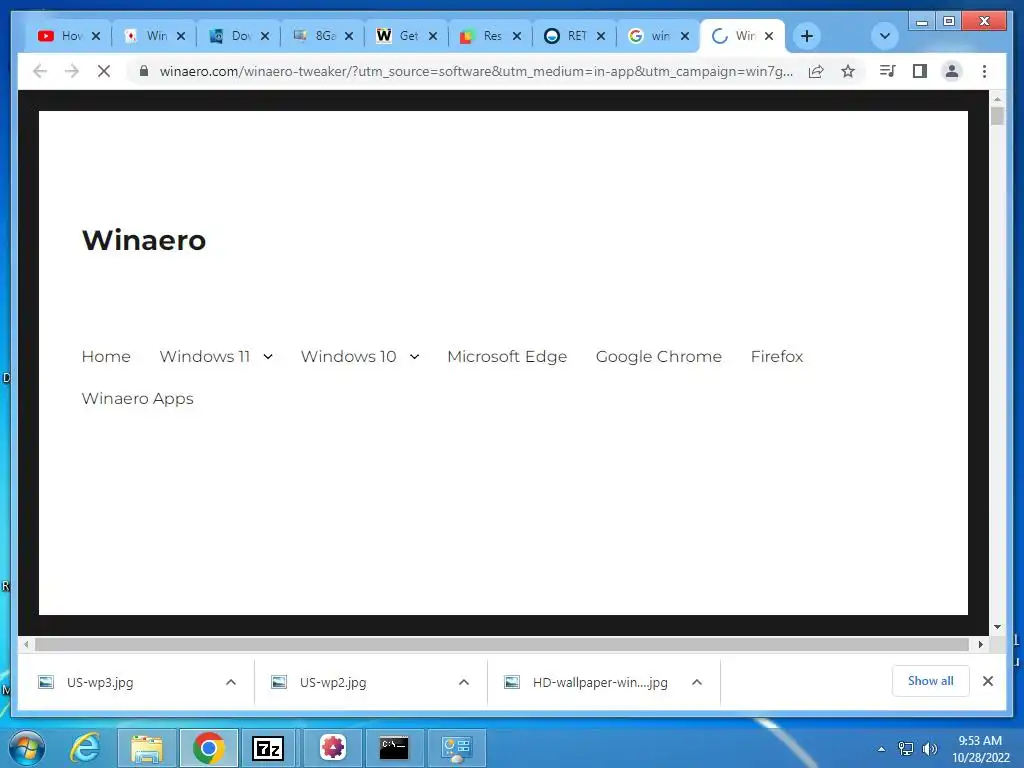Expand the Windows 10 submenu chevron

[x=414, y=357]
